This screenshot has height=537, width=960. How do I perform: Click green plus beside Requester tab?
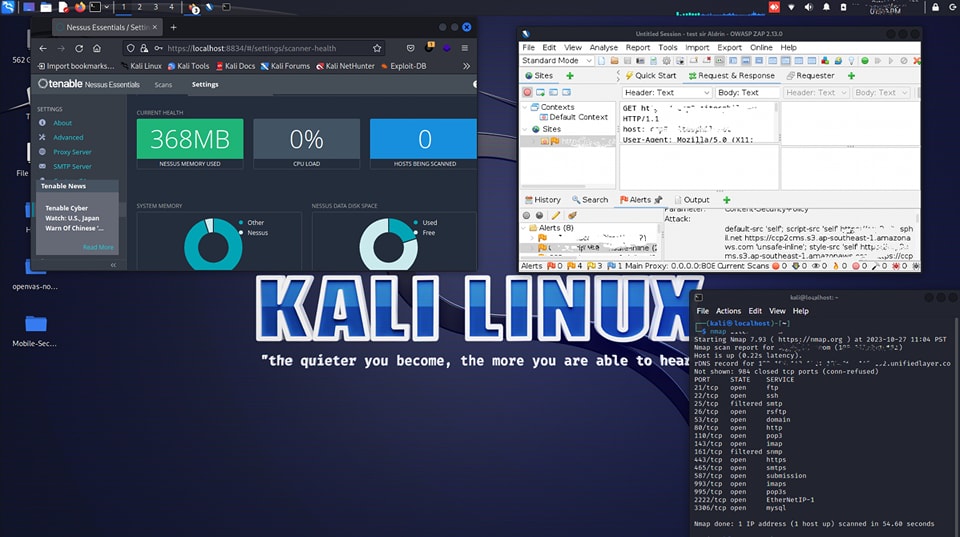pos(851,75)
